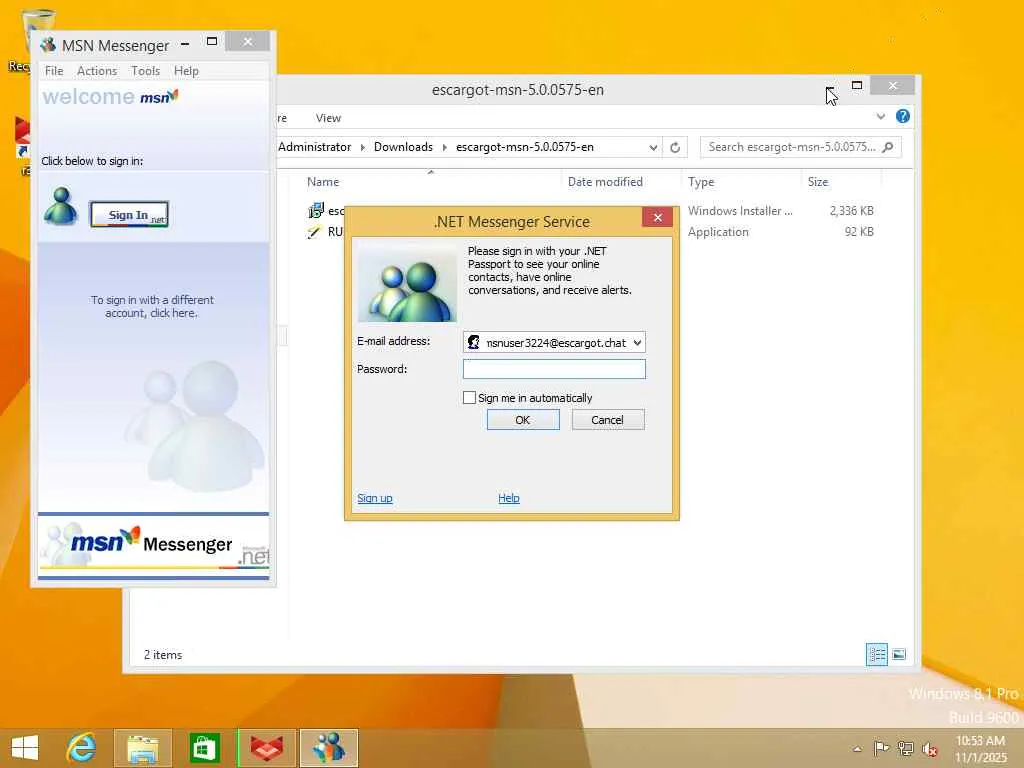Image resolution: width=1024 pixels, height=768 pixels.
Task: Click the two-buddies image in sign-in dialog
Action: (x=408, y=284)
